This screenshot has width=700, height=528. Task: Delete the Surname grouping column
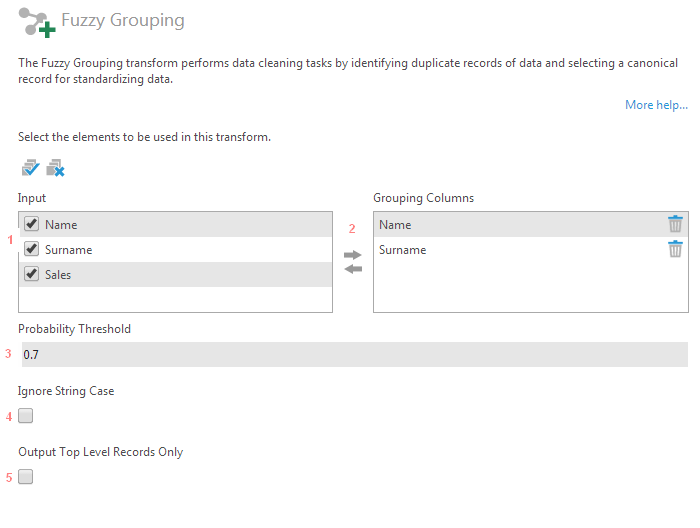pyautogui.click(x=675, y=249)
